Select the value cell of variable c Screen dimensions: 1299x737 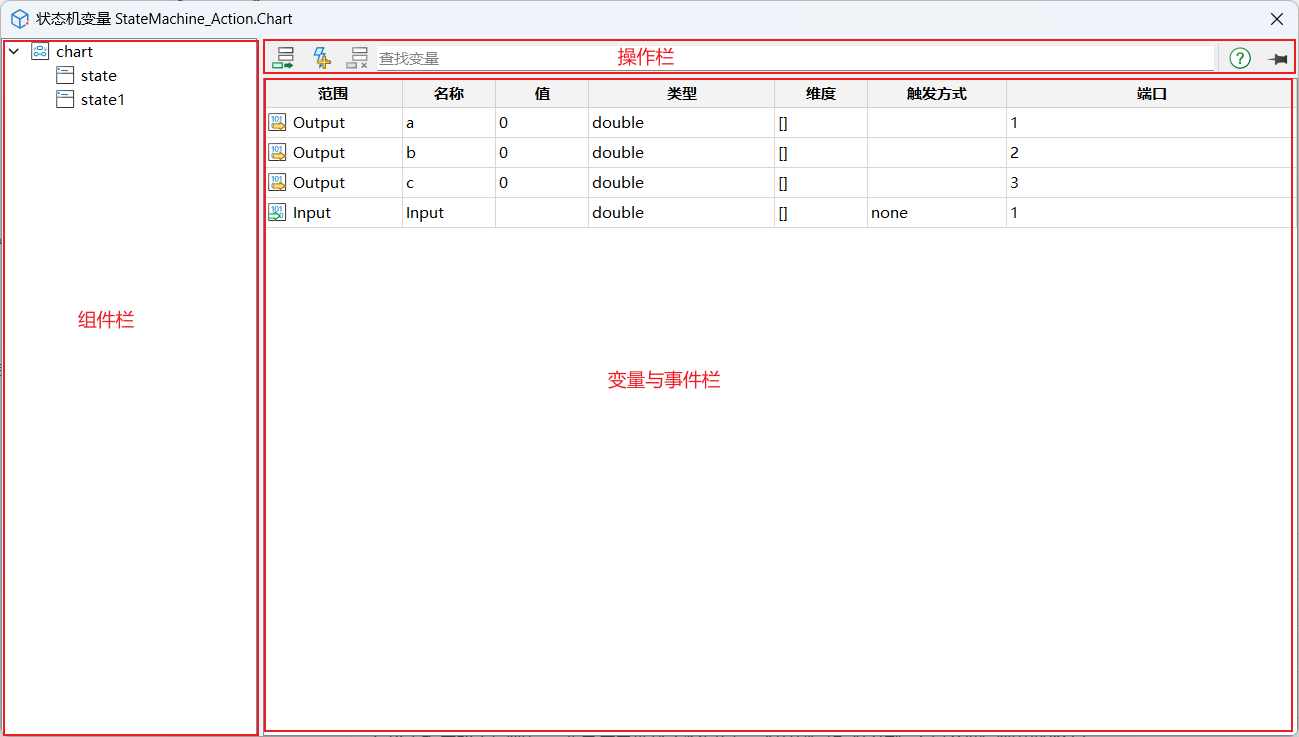tap(541, 183)
